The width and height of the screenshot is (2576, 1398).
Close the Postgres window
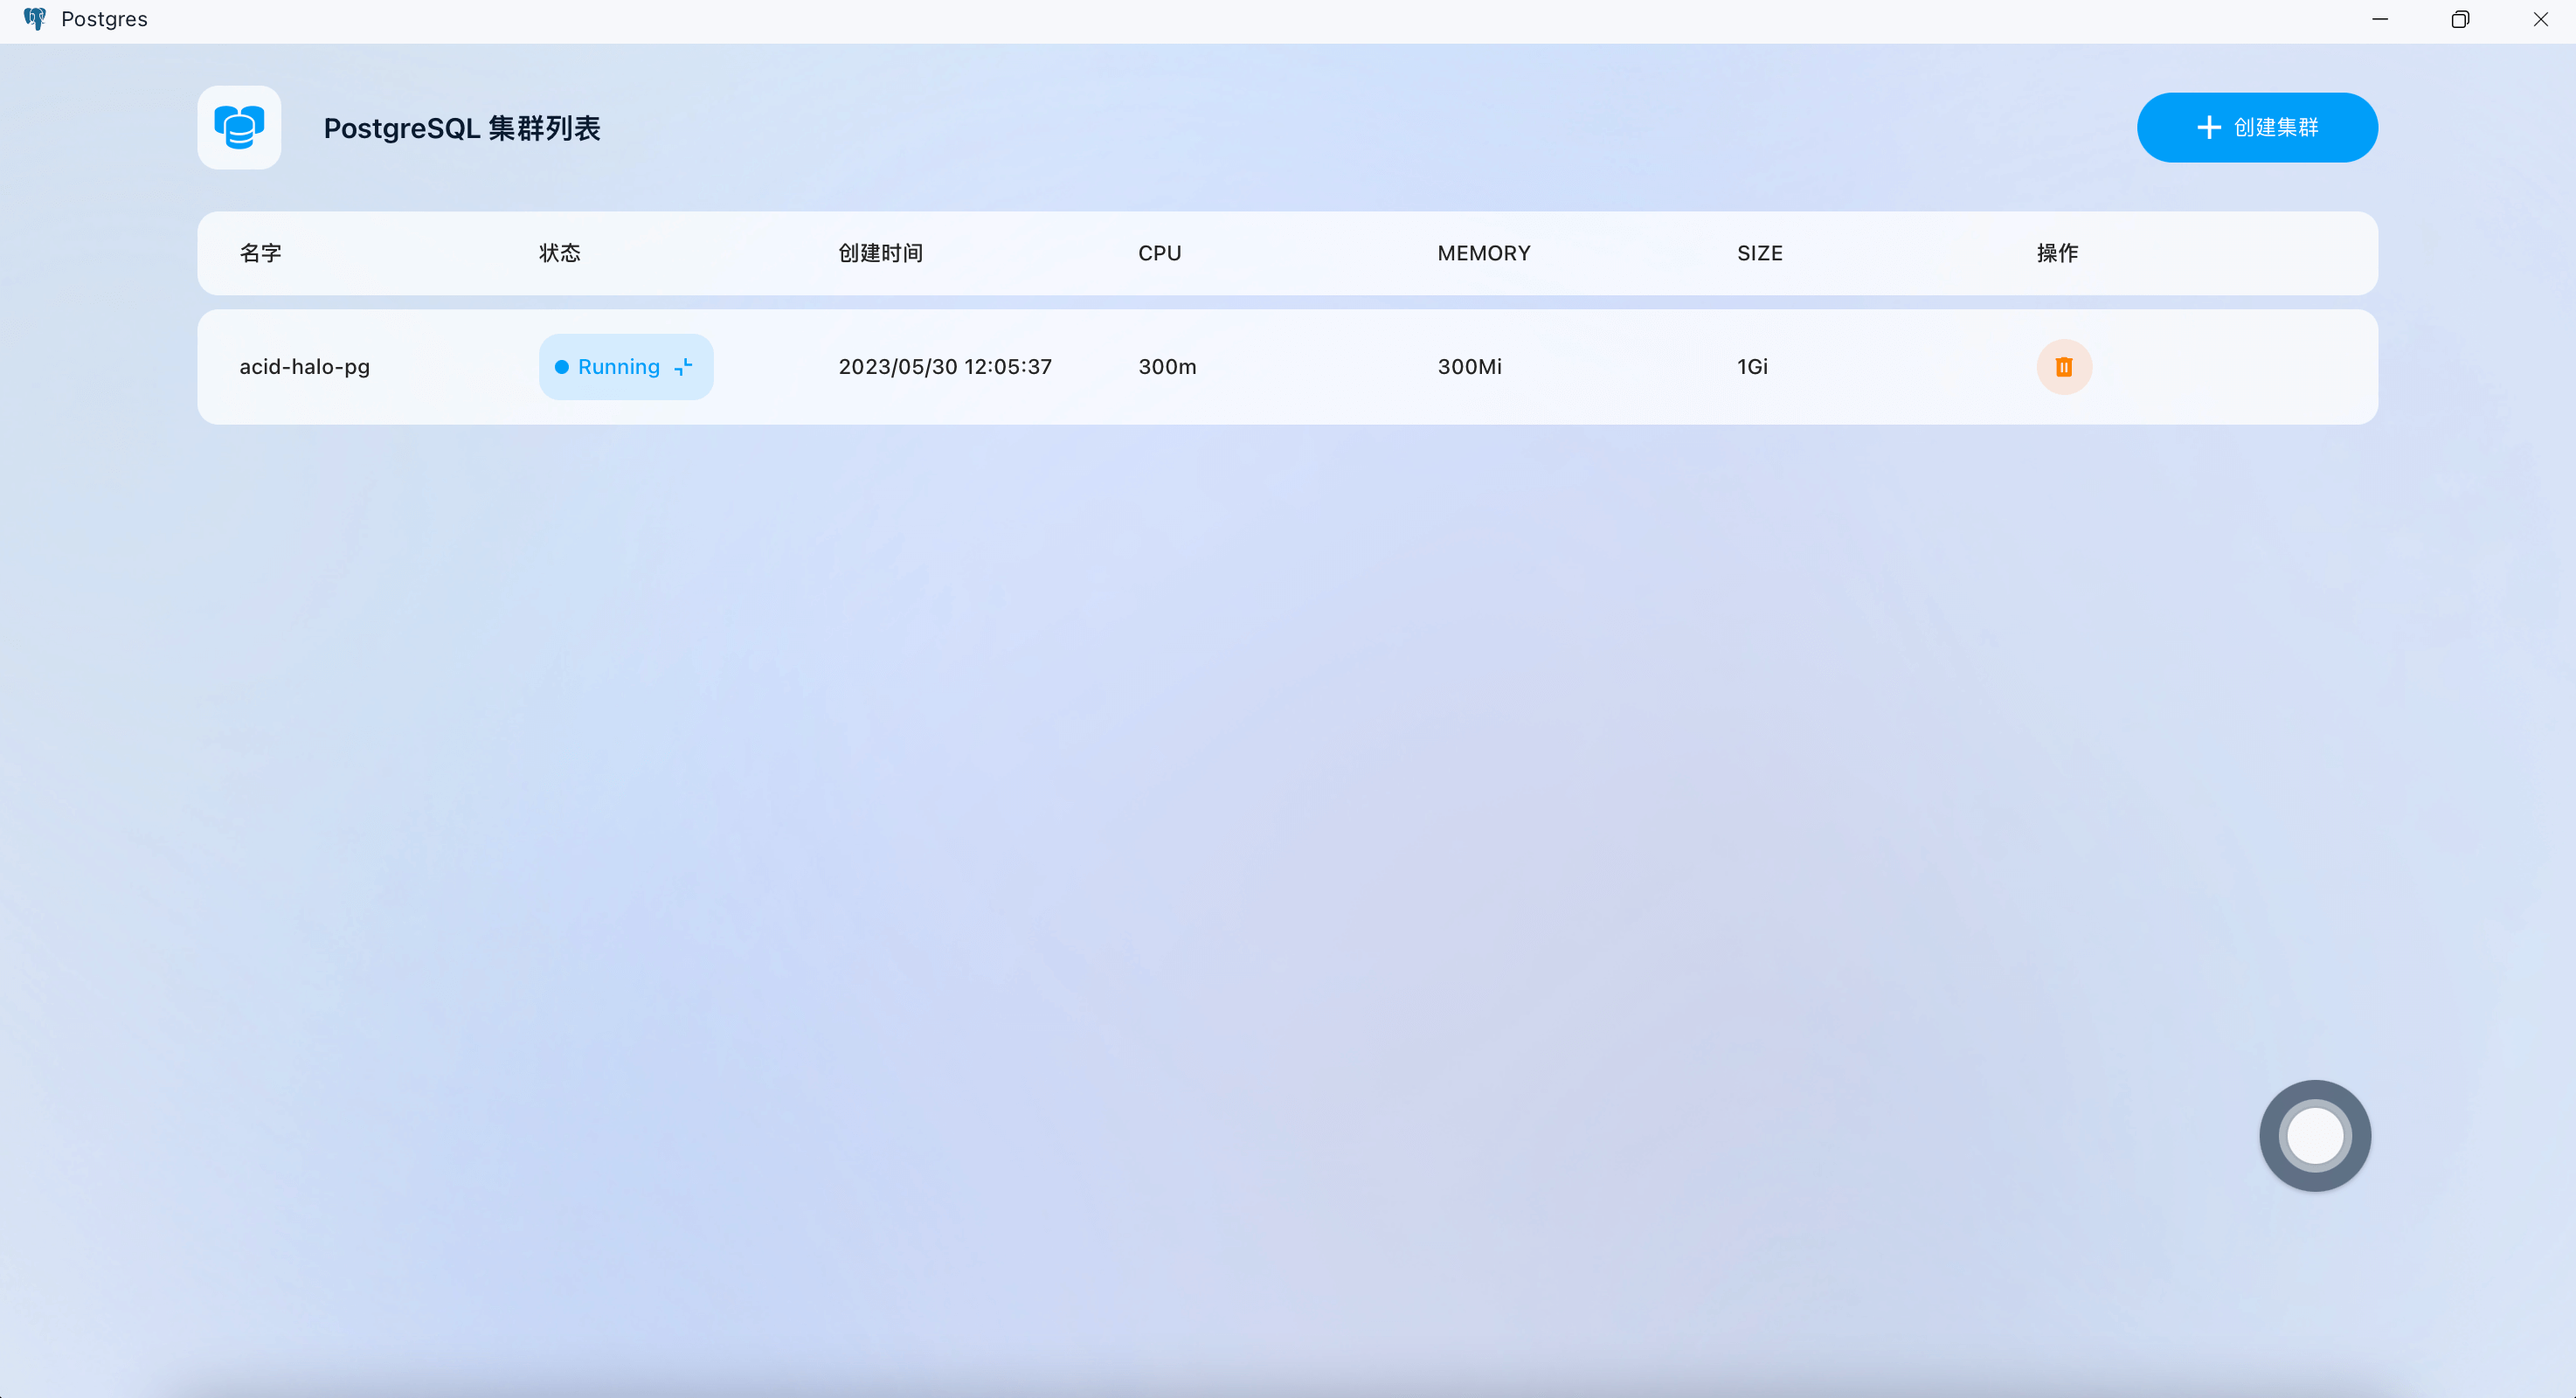point(2540,19)
